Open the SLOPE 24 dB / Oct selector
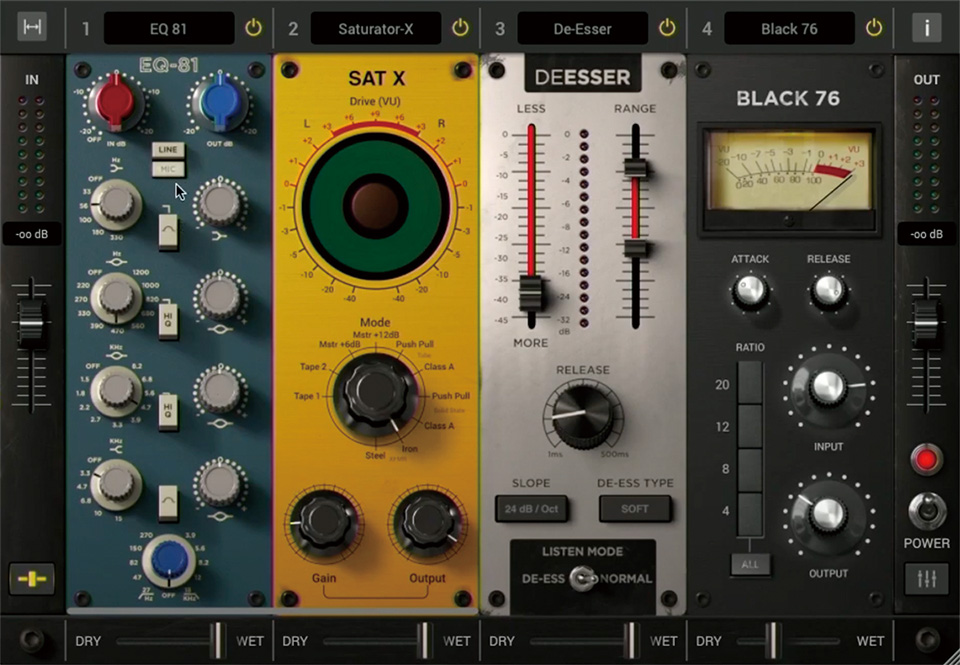 click(x=531, y=509)
